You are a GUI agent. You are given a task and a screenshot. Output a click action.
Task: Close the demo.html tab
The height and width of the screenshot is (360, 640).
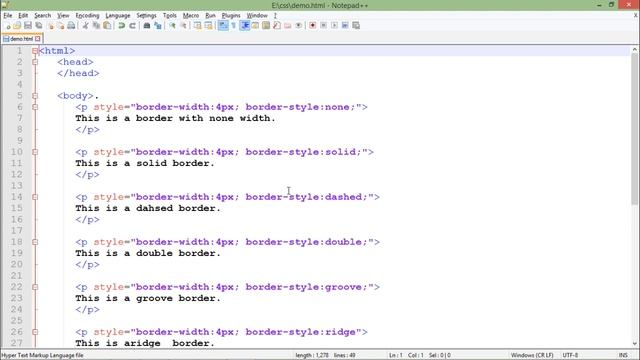[38, 39]
